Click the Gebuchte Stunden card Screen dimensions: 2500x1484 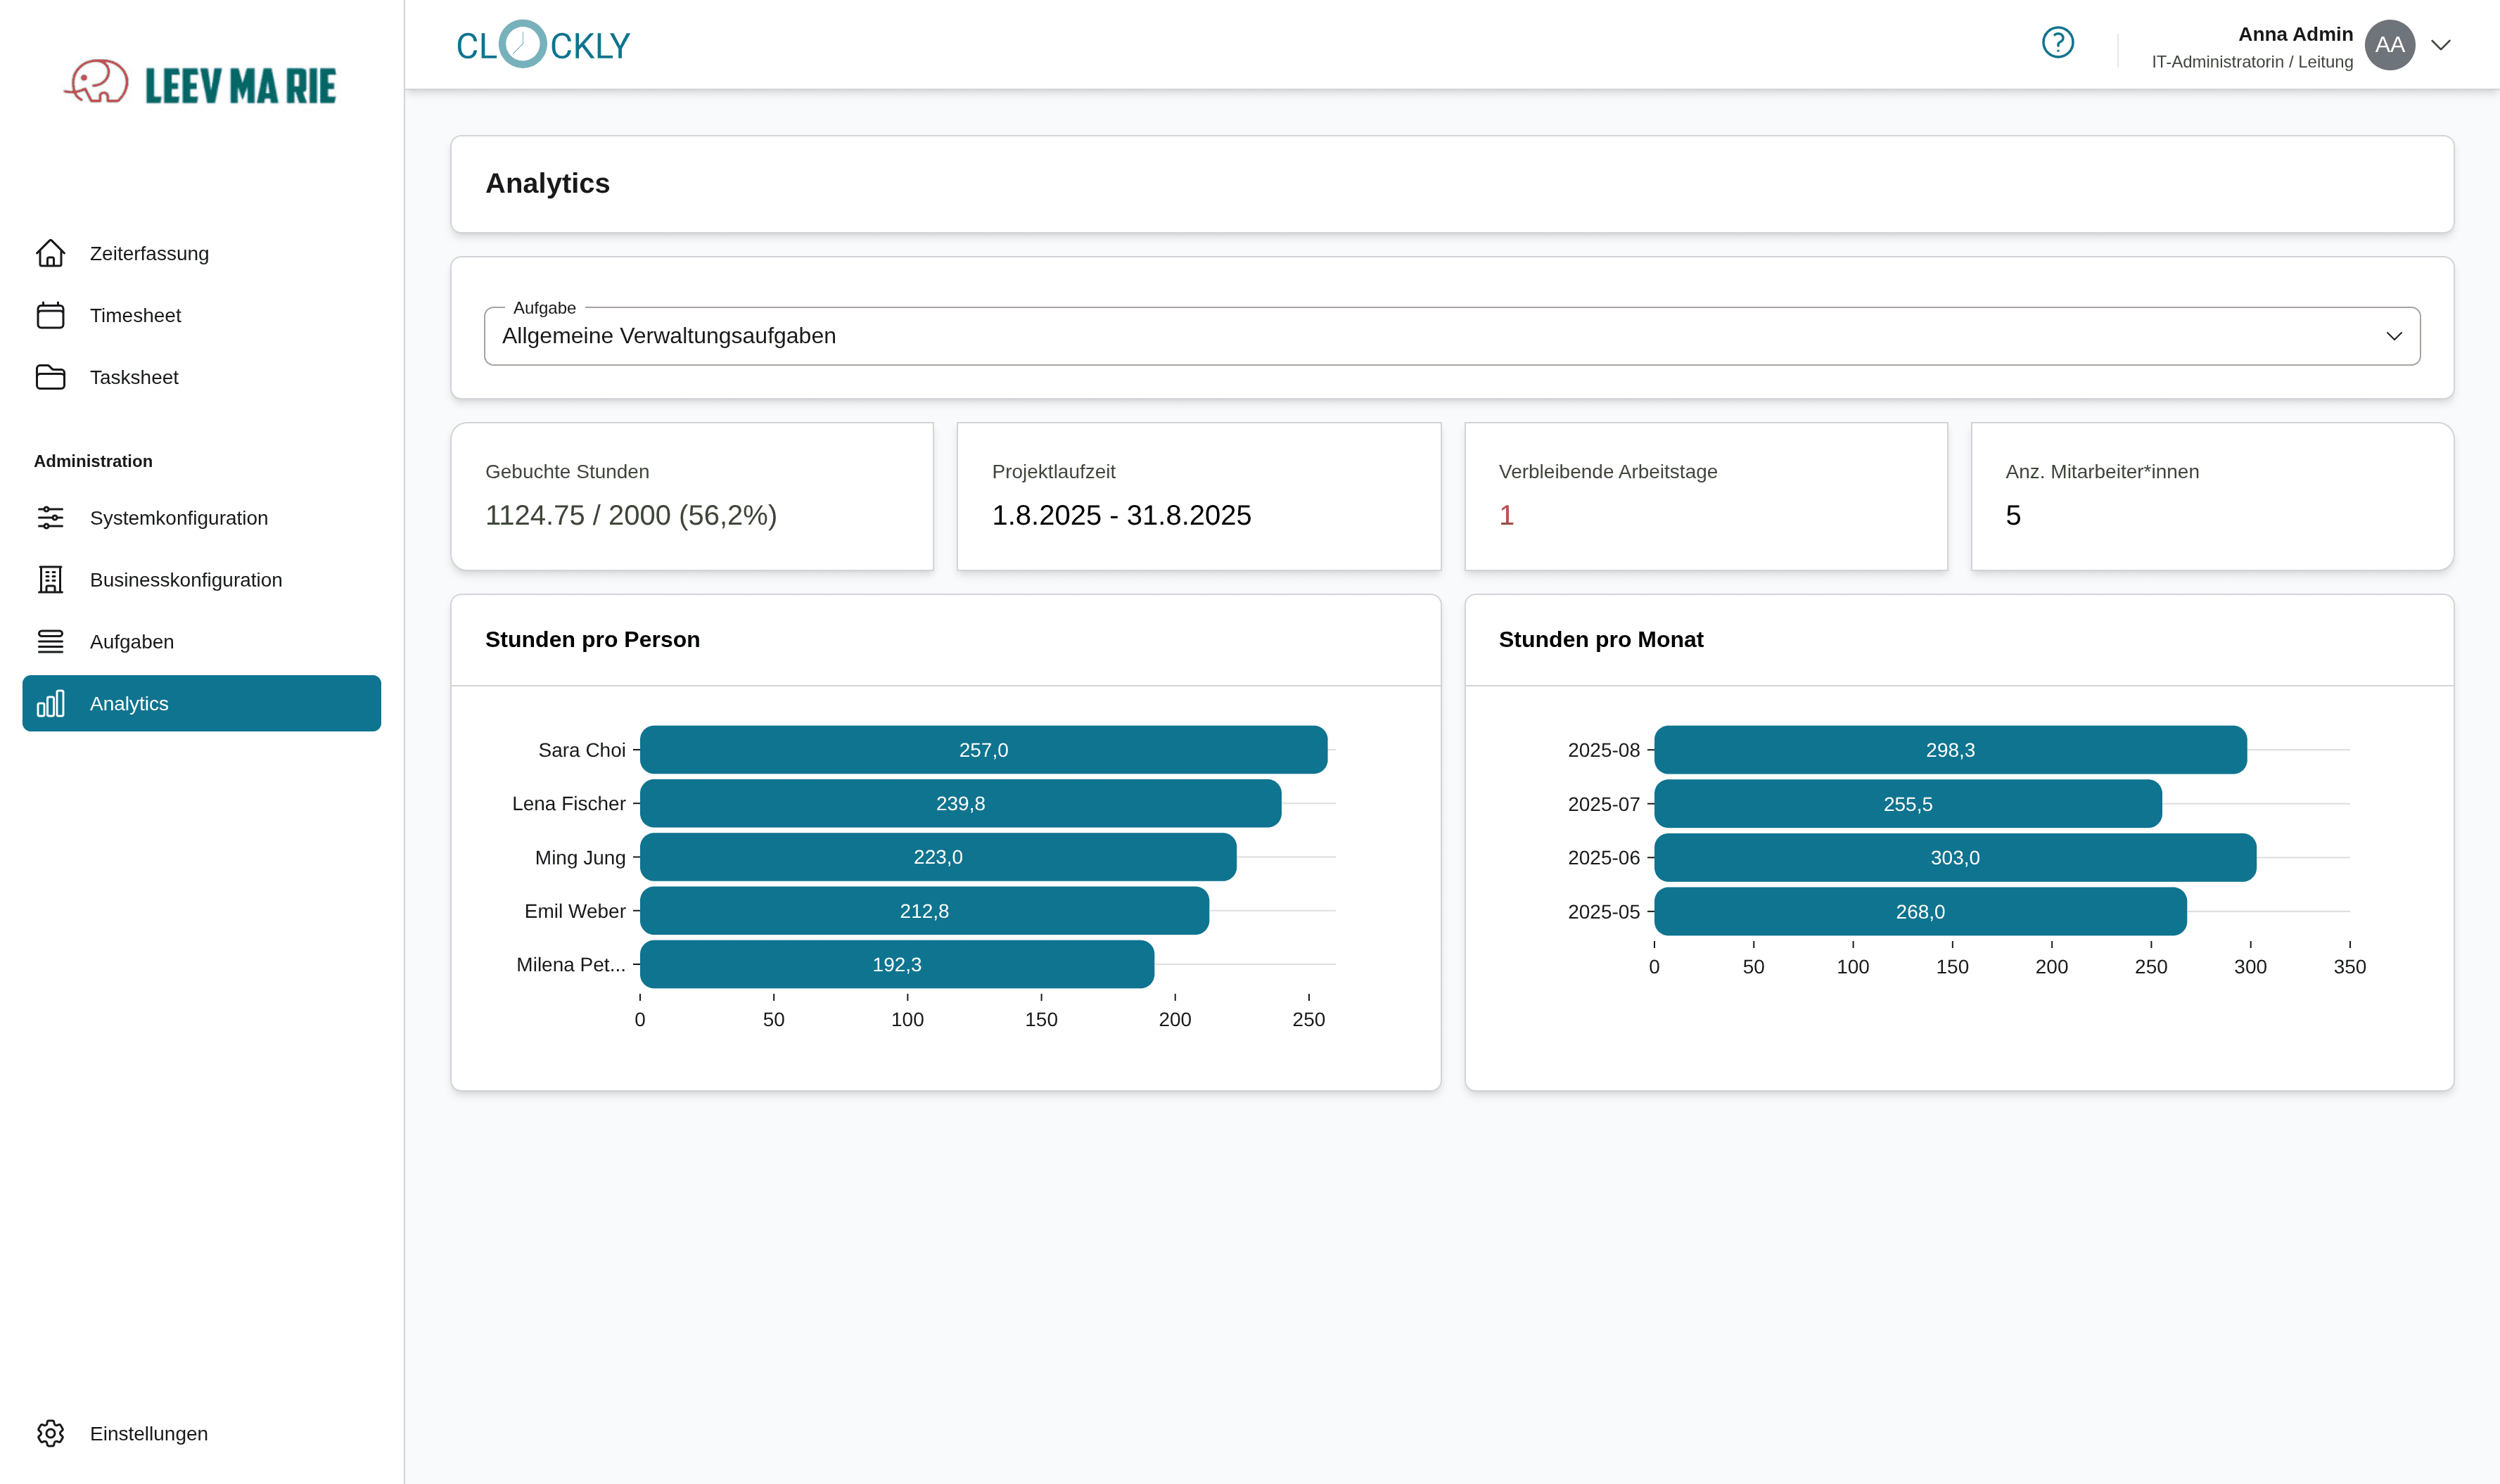(x=691, y=497)
